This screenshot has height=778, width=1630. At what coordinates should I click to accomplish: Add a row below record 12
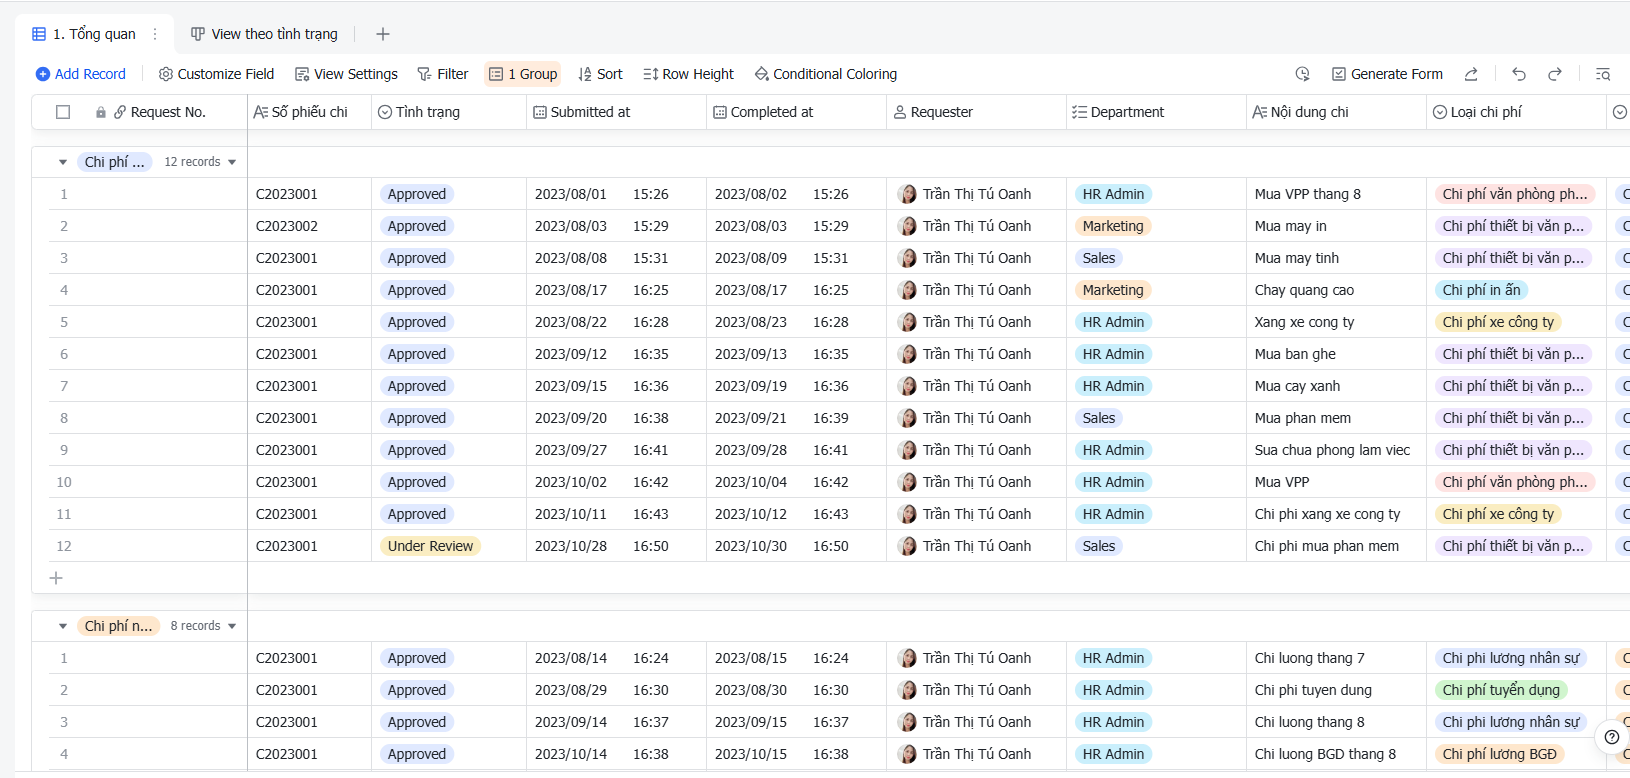click(x=56, y=578)
